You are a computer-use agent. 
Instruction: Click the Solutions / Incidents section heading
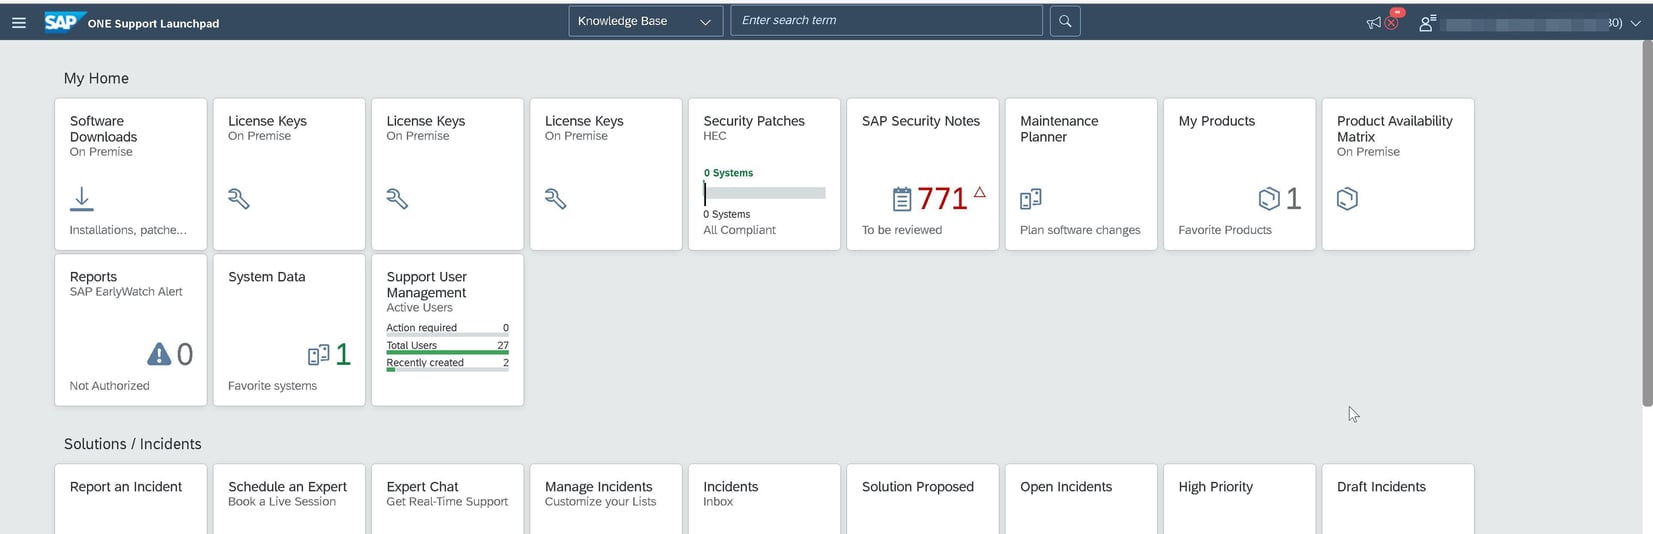point(133,444)
